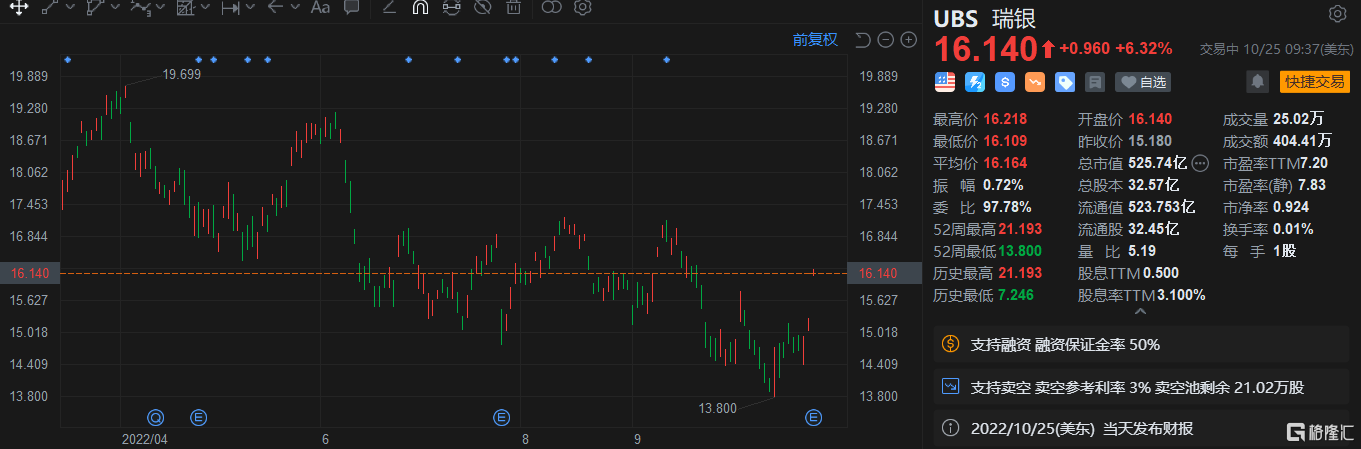The height and width of the screenshot is (449, 1361).
Task: Select the Aa text annotation tool
Action: point(320,8)
